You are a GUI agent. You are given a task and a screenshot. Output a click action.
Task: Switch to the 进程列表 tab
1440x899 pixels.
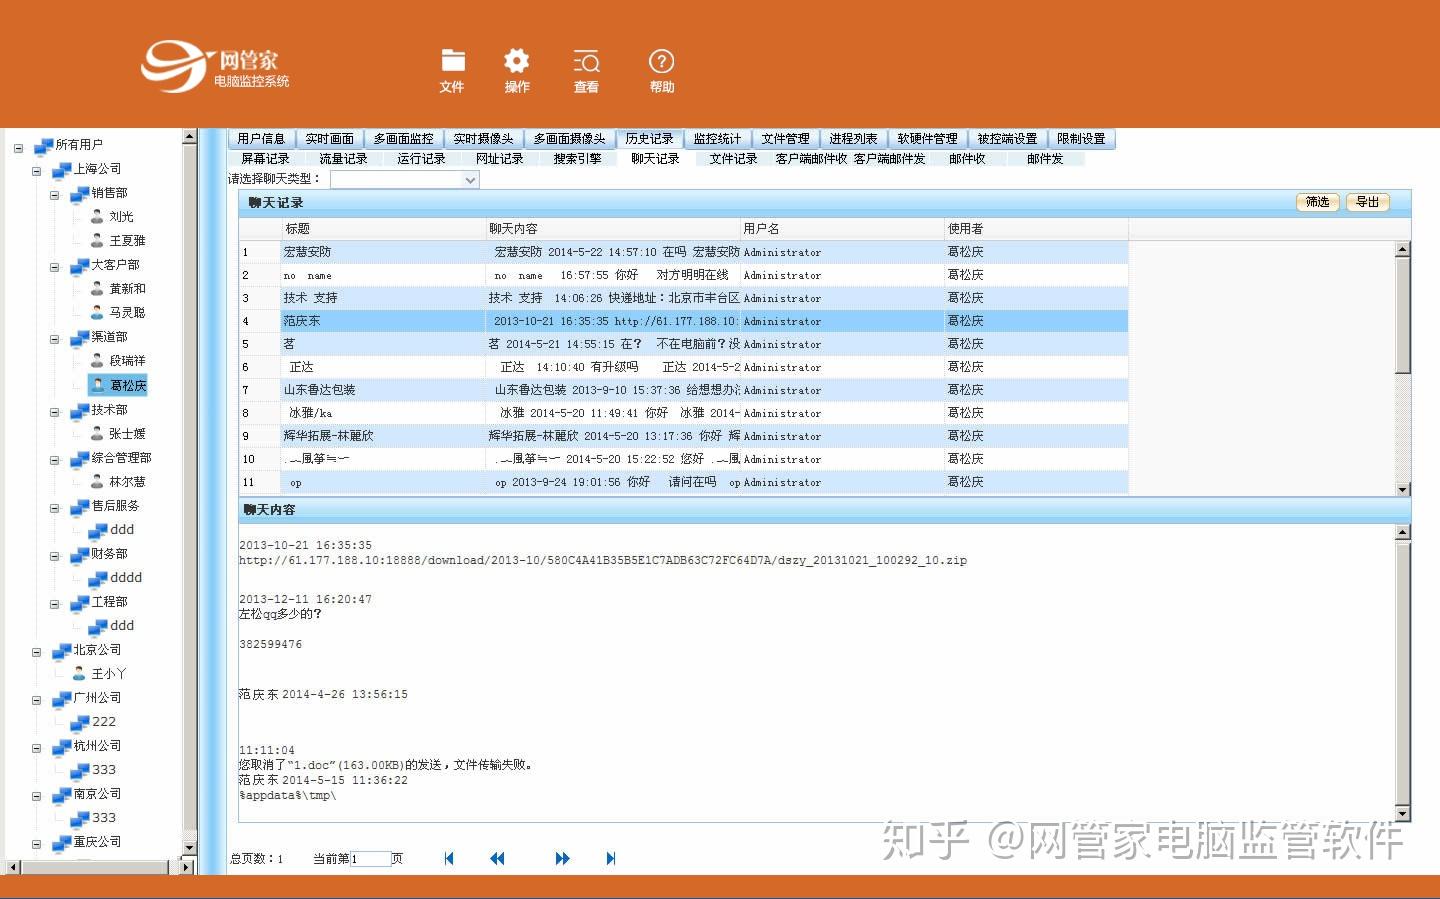pyautogui.click(x=853, y=139)
